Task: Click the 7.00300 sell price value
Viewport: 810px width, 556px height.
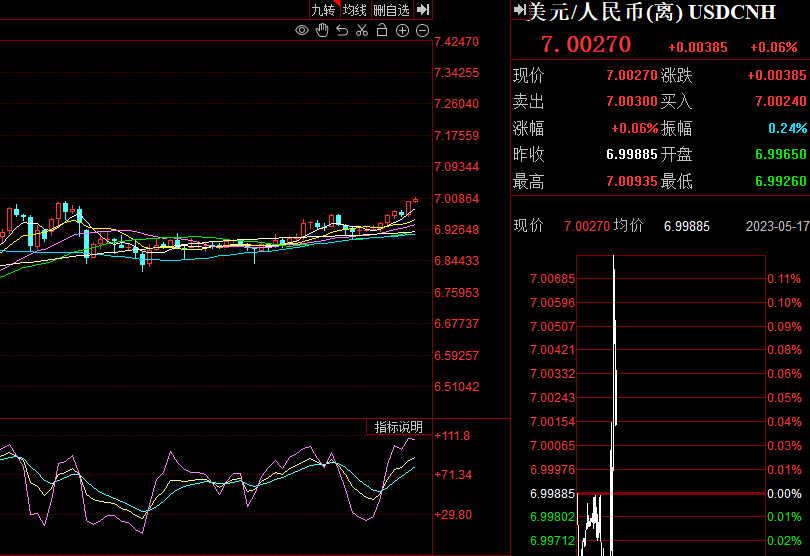Action: pyautogui.click(x=631, y=101)
